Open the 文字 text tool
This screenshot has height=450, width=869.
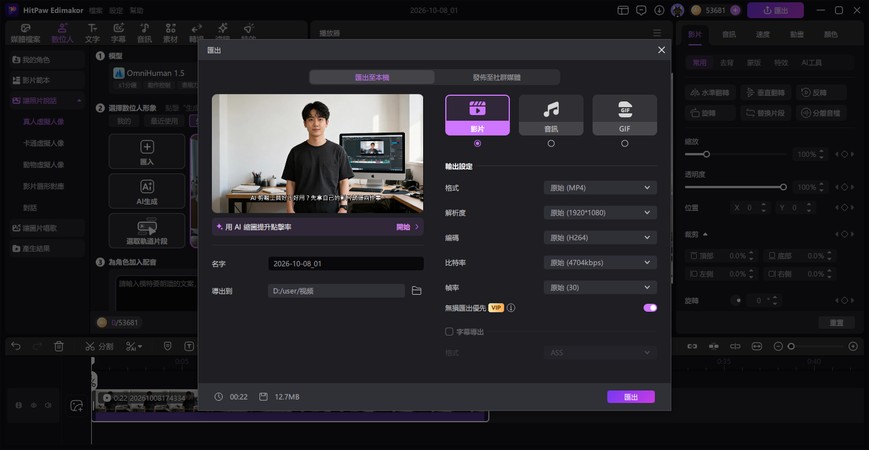pyautogui.click(x=93, y=33)
